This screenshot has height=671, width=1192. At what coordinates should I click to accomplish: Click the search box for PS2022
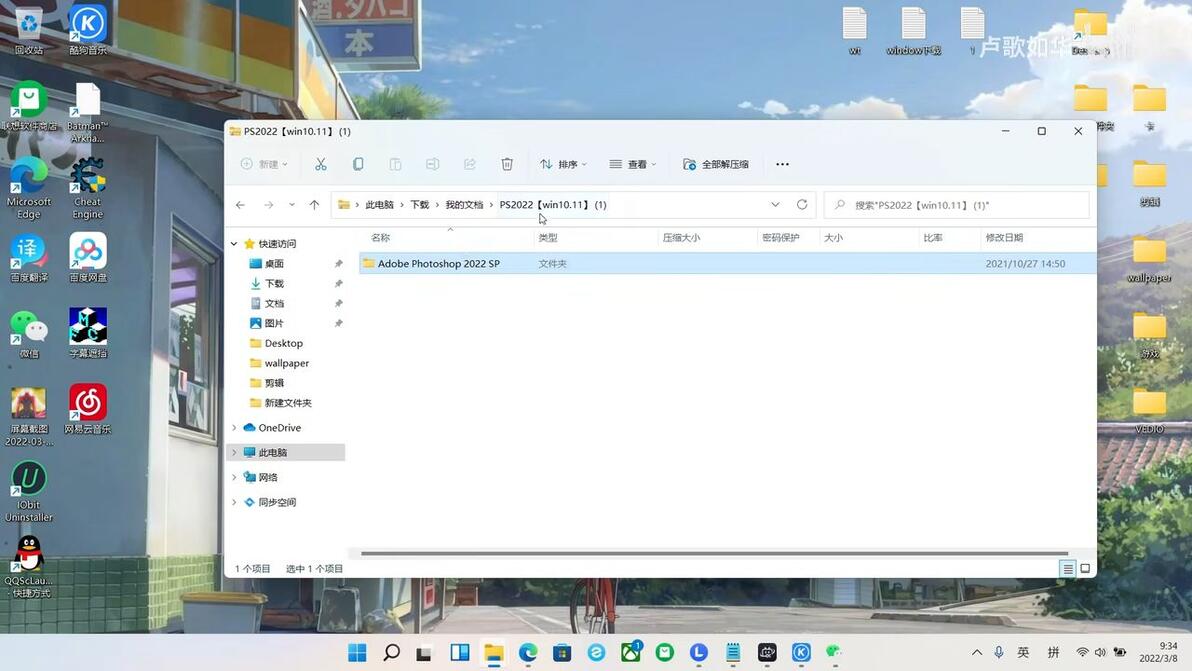(957, 205)
